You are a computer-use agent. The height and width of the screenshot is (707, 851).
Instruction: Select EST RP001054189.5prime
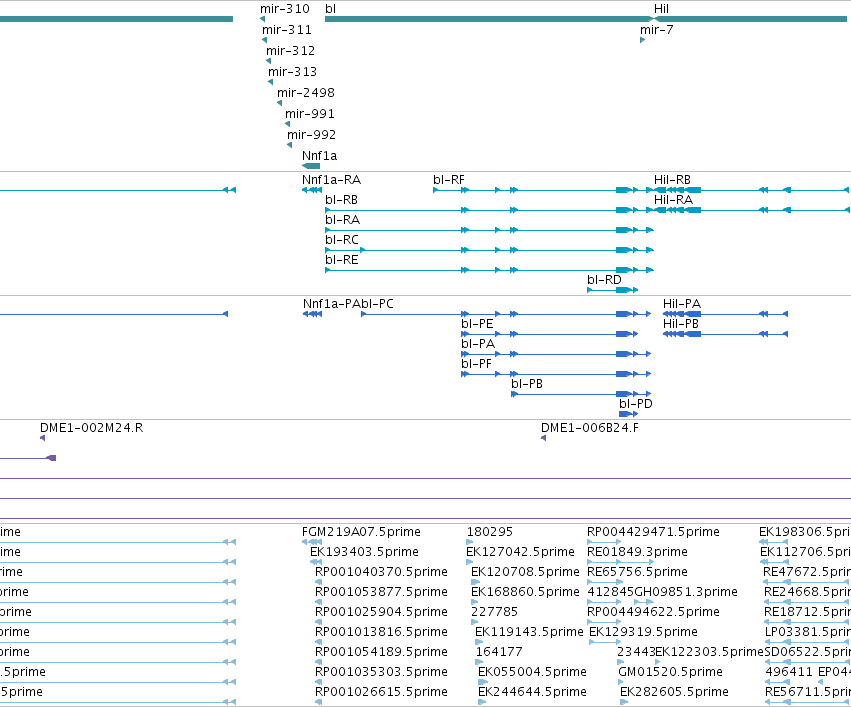381,652
